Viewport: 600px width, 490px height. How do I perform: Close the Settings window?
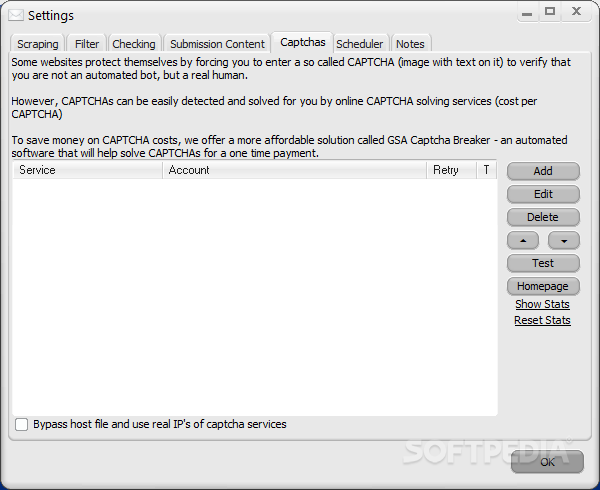(576, 11)
